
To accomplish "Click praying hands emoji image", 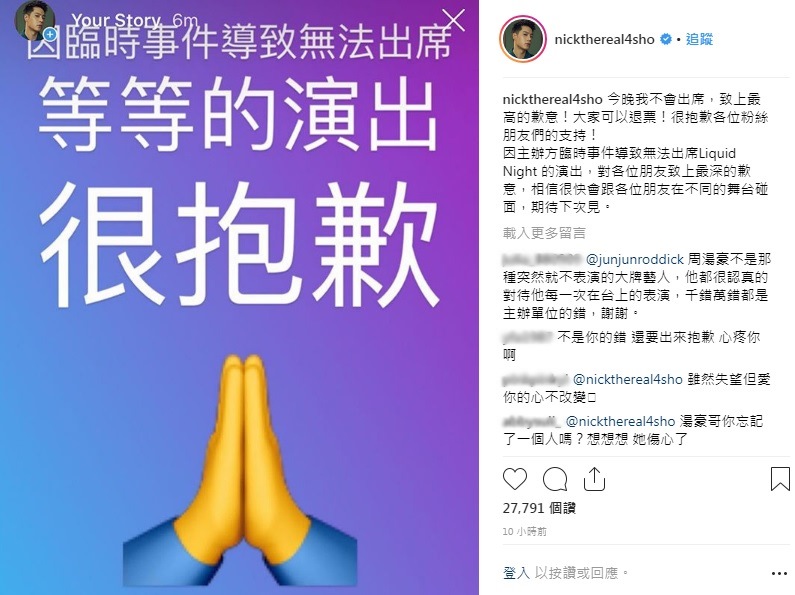I will (x=240, y=474).
